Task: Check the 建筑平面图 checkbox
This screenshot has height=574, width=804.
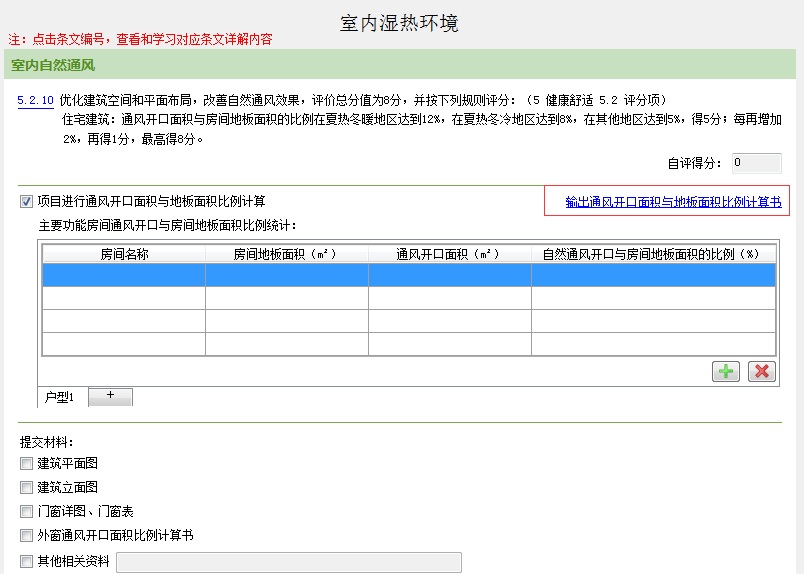Action: click(26, 463)
